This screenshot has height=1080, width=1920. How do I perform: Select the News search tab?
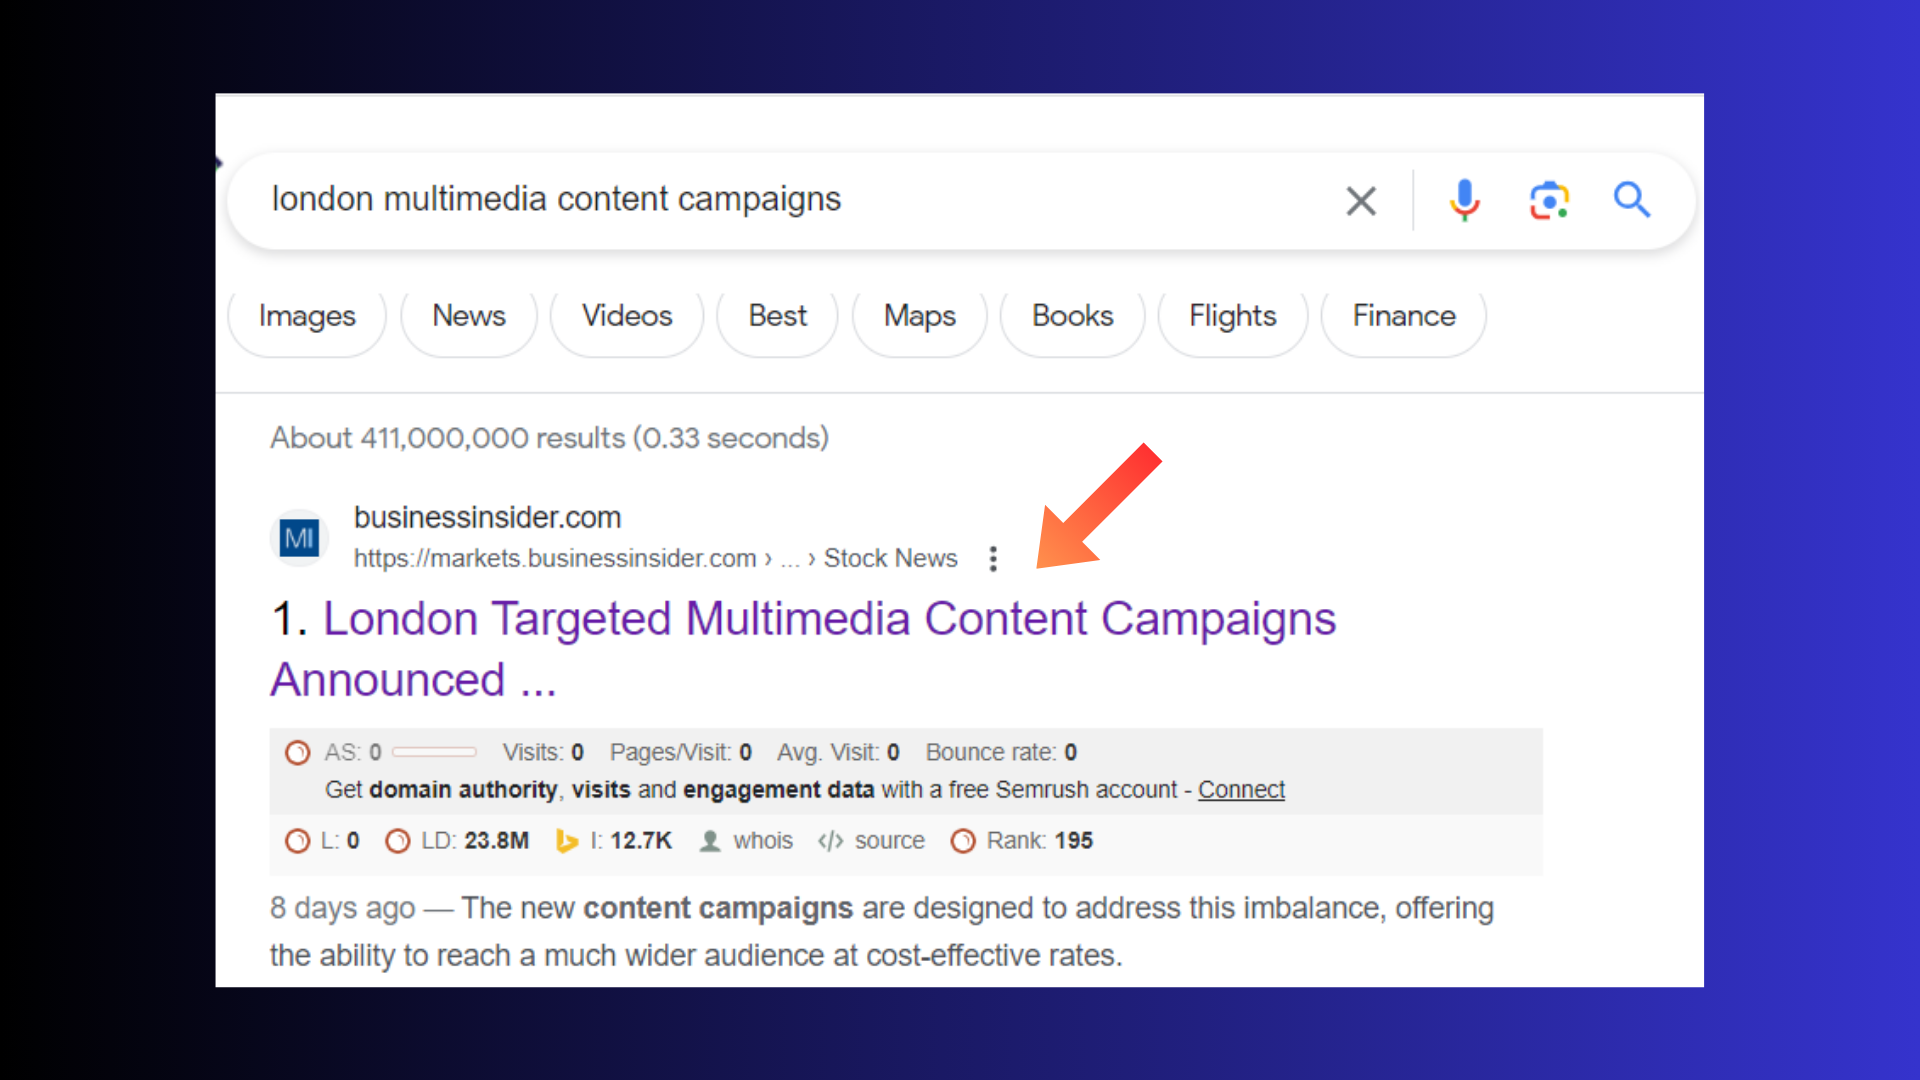[468, 316]
